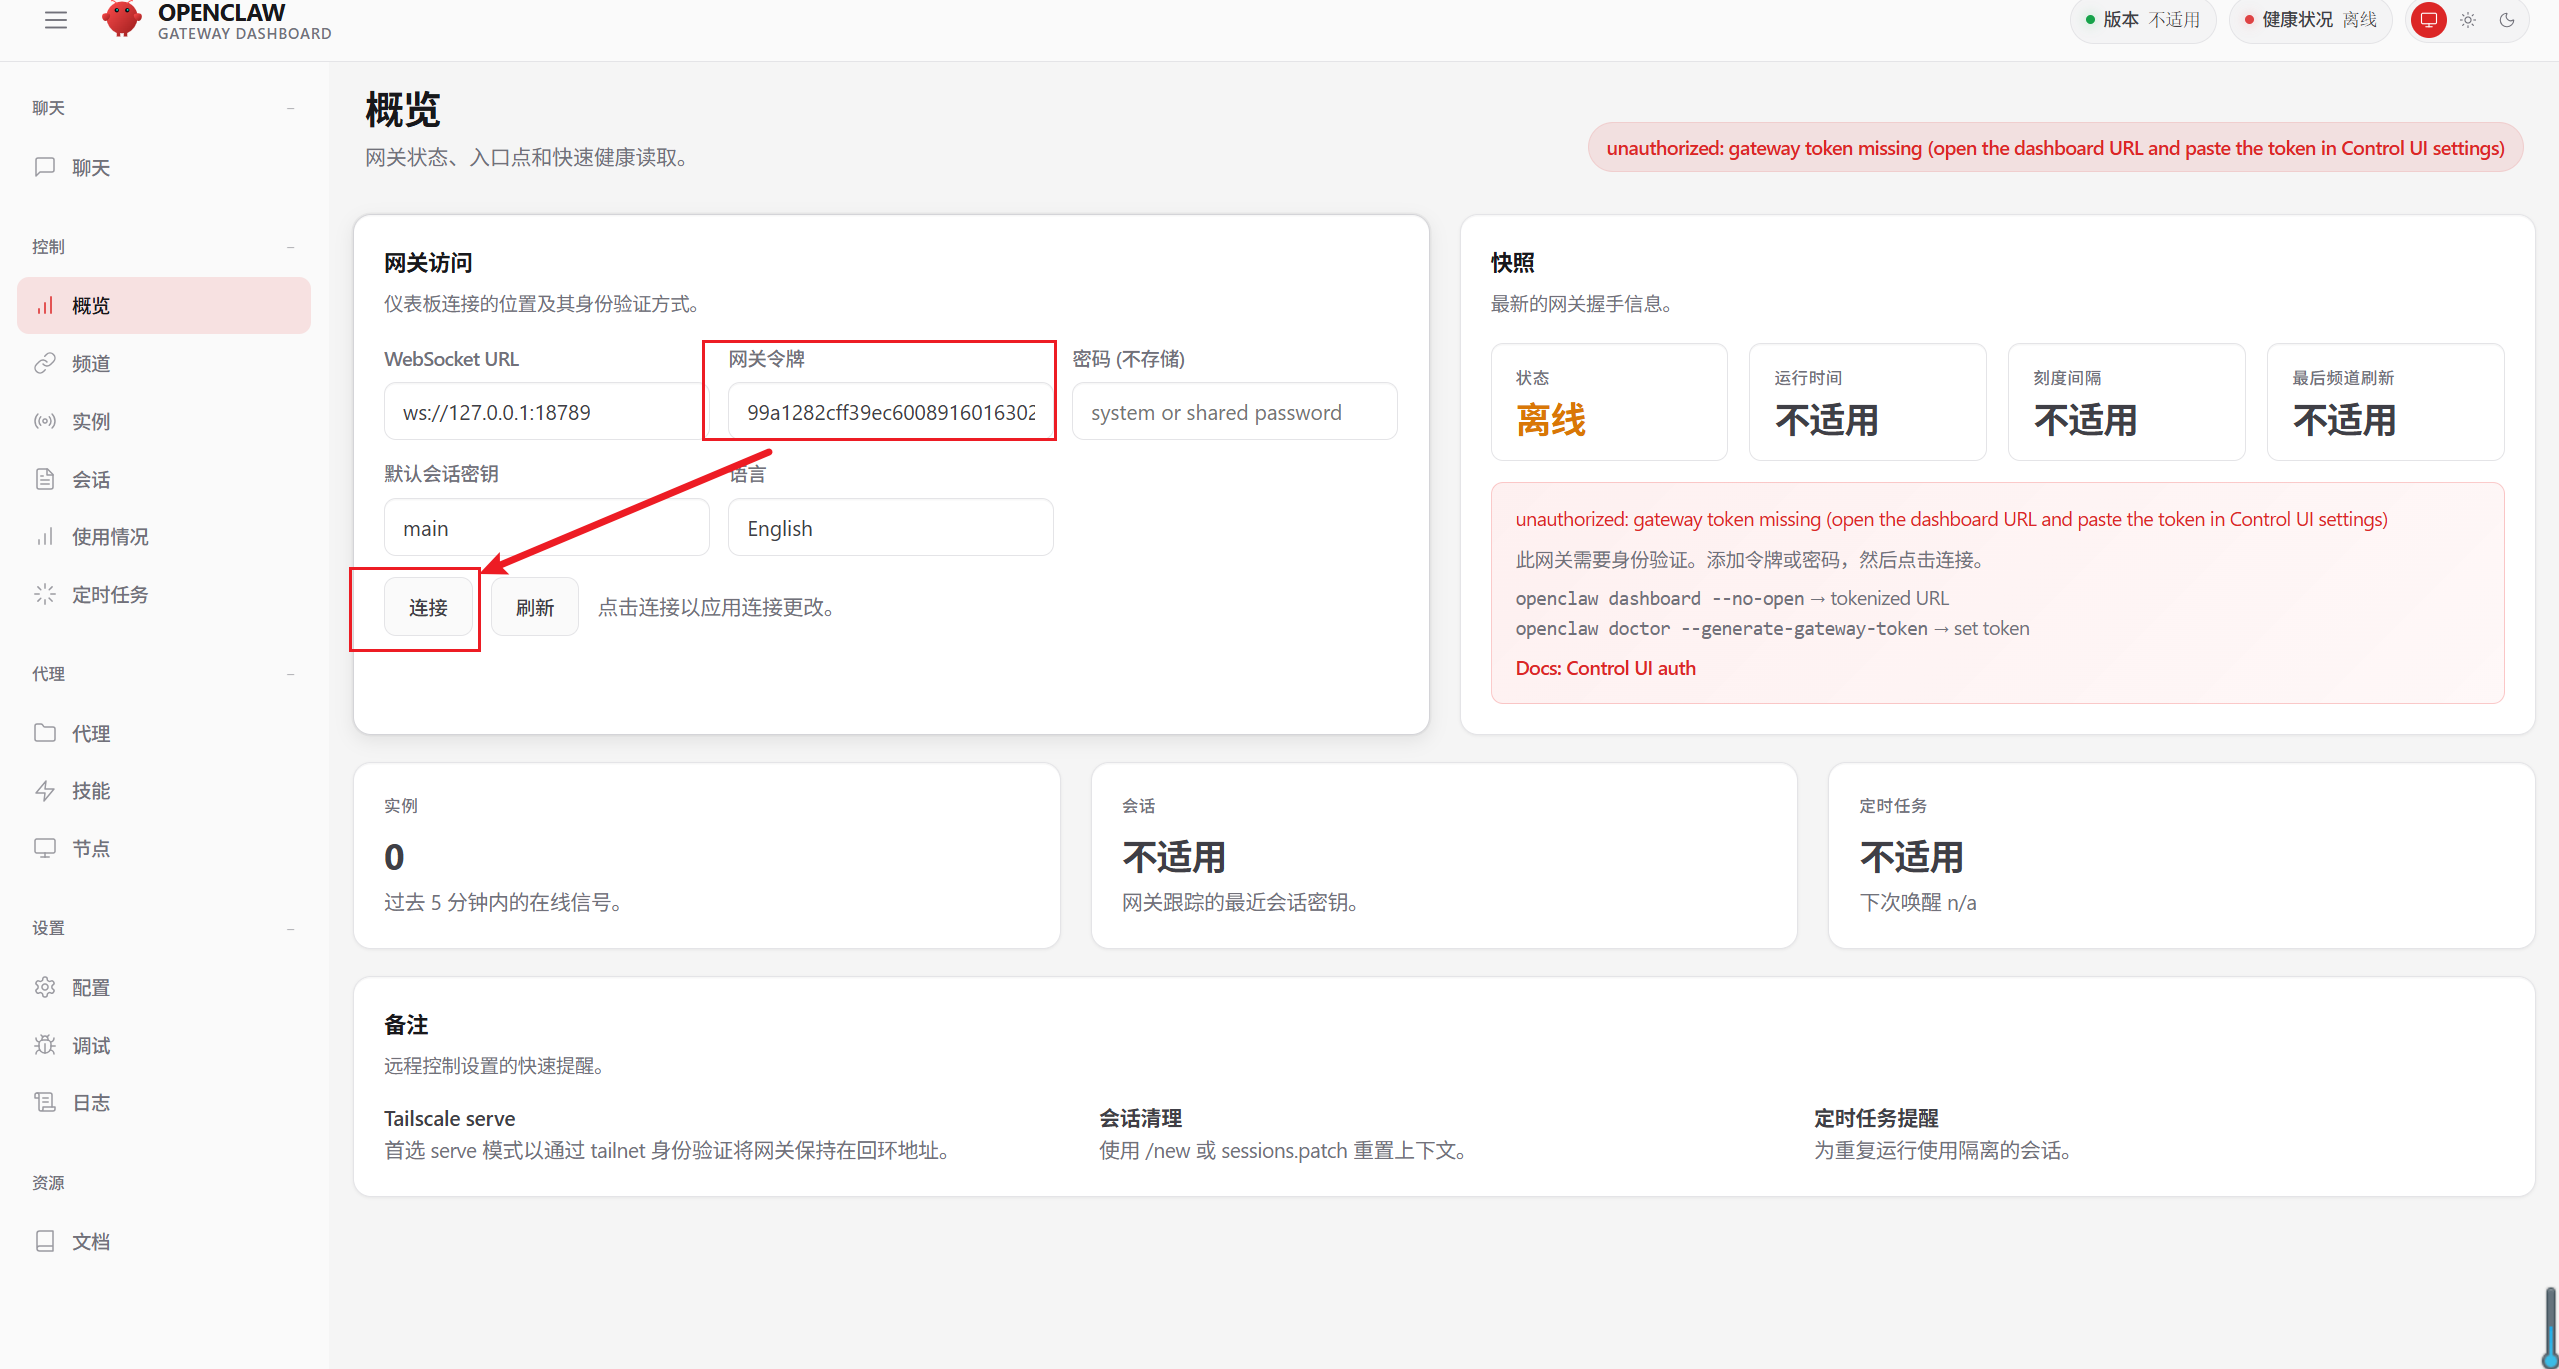Viewport: 2559px width, 1369px height.
Task: Click the Tailscale serve note heading
Action: 449,1118
